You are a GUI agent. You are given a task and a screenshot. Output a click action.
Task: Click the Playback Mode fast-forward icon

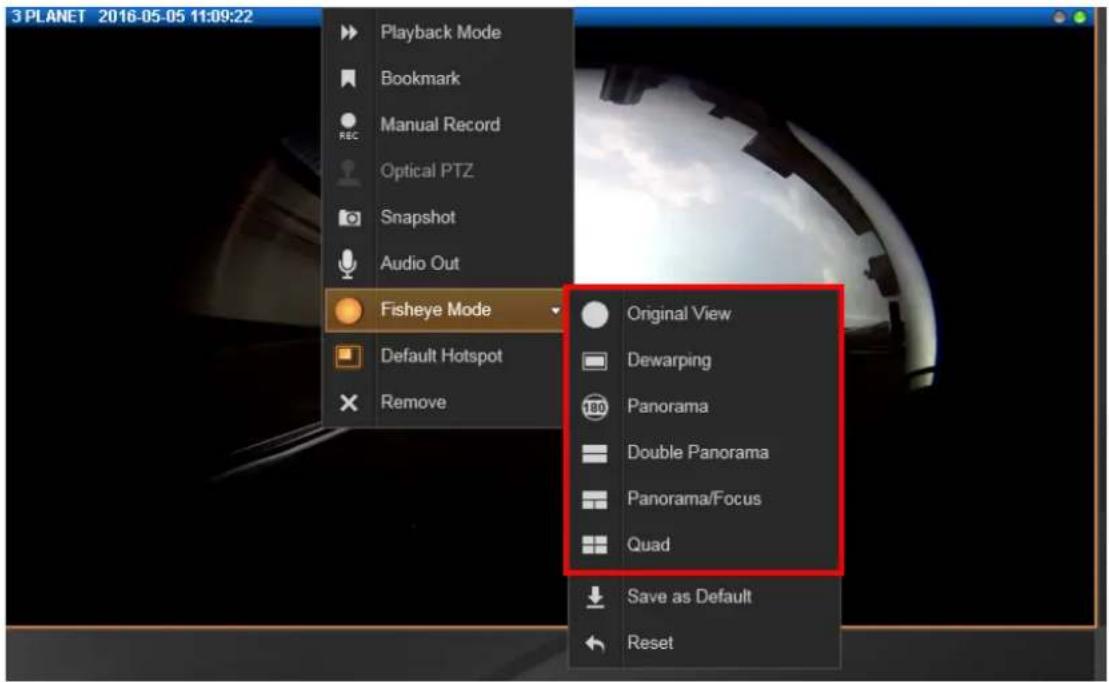coord(348,33)
